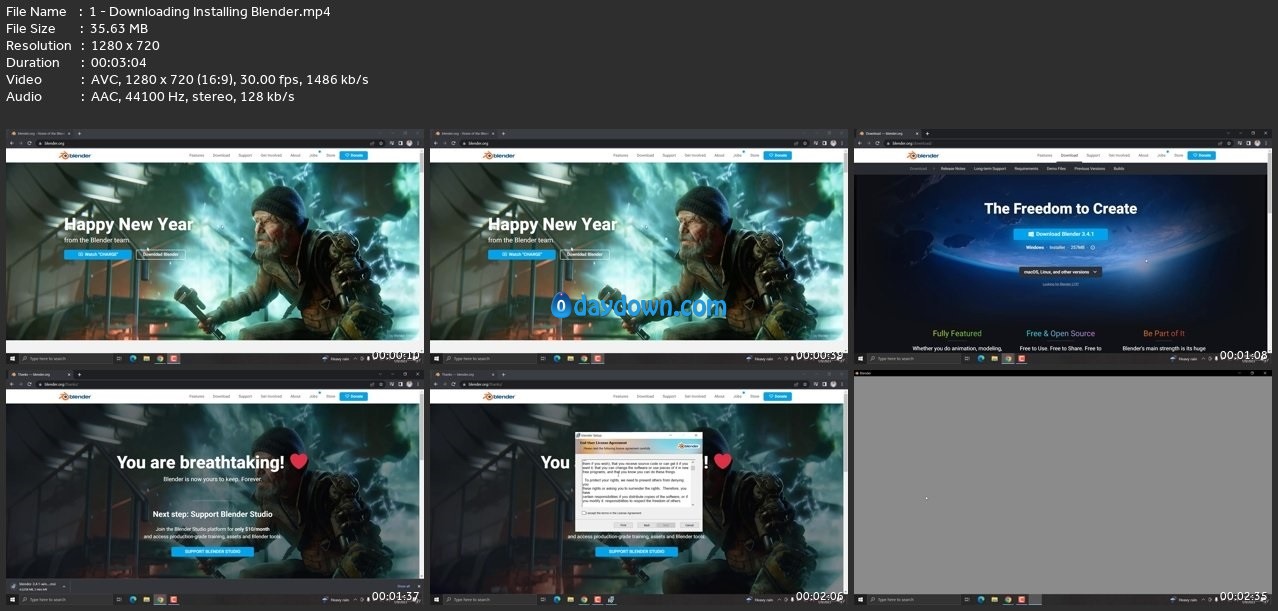Viewport: 1278px width, 611px height.
Task: Click the resolution value "1280 x 720"
Action: point(125,46)
